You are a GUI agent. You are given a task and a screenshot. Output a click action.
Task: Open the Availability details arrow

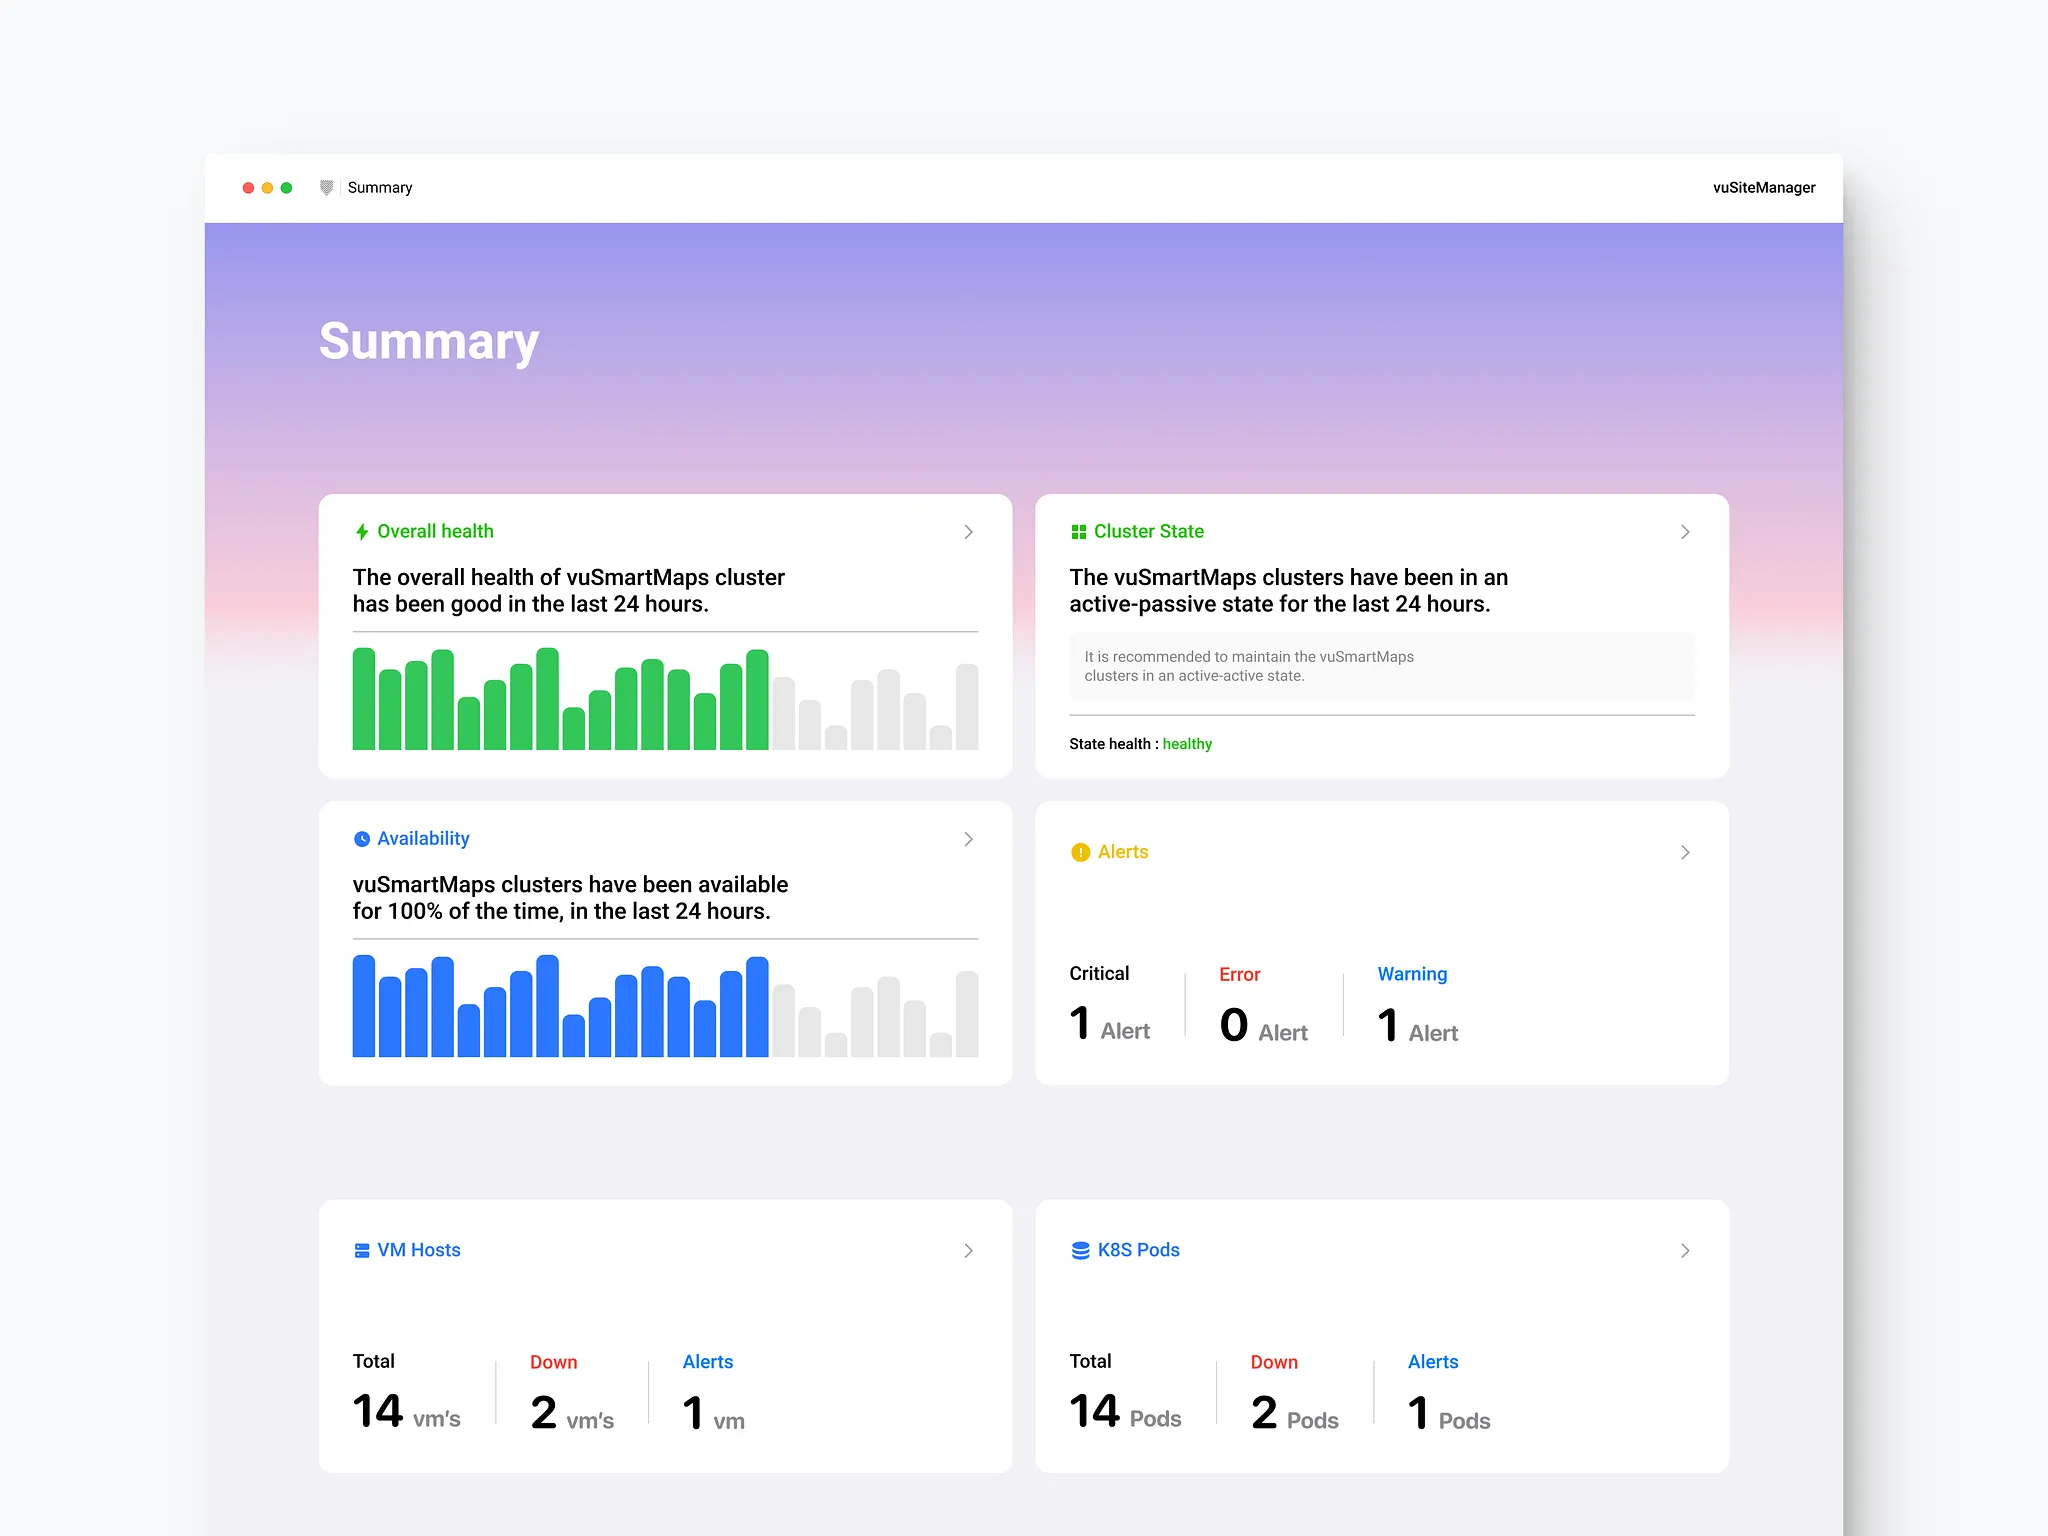point(968,839)
